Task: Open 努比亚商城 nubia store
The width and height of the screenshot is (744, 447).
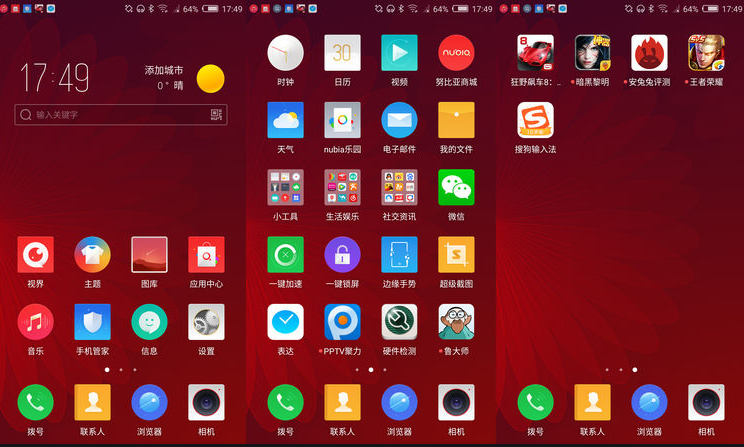Action: click(x=456, y=53)
